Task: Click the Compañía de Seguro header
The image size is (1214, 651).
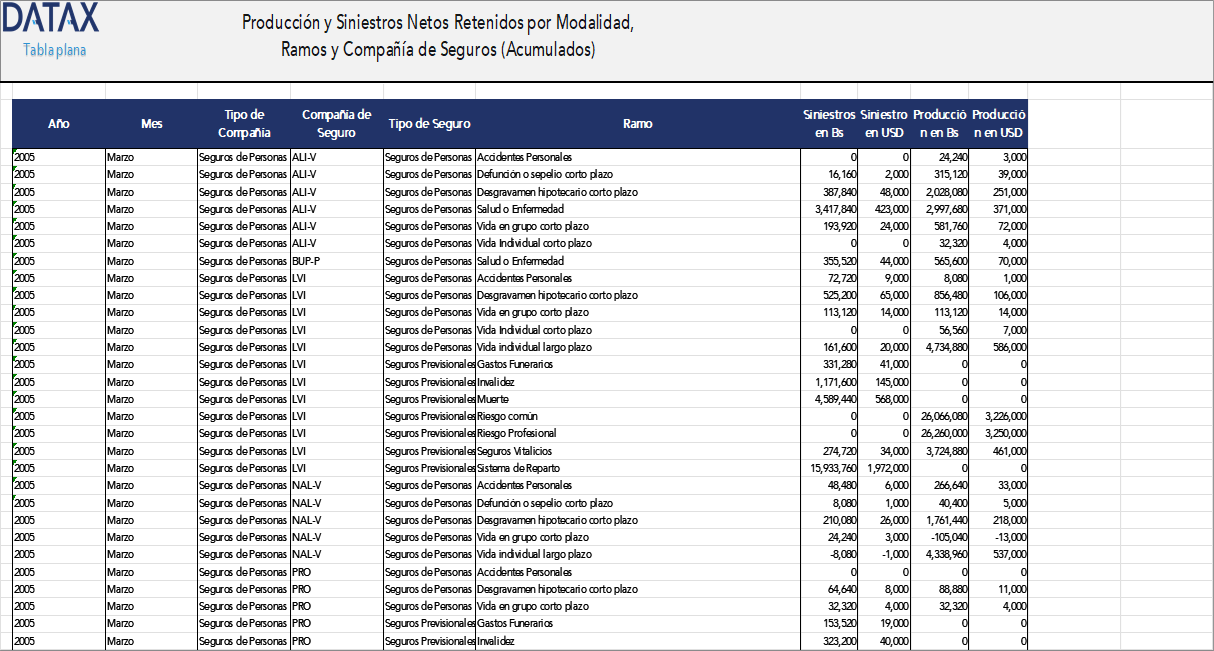Action: point(337,124)
